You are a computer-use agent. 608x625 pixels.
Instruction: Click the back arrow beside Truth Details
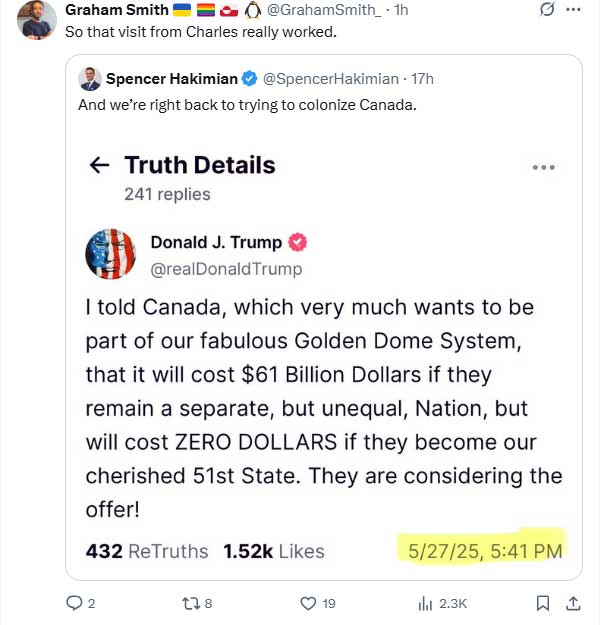pos(99,166)
